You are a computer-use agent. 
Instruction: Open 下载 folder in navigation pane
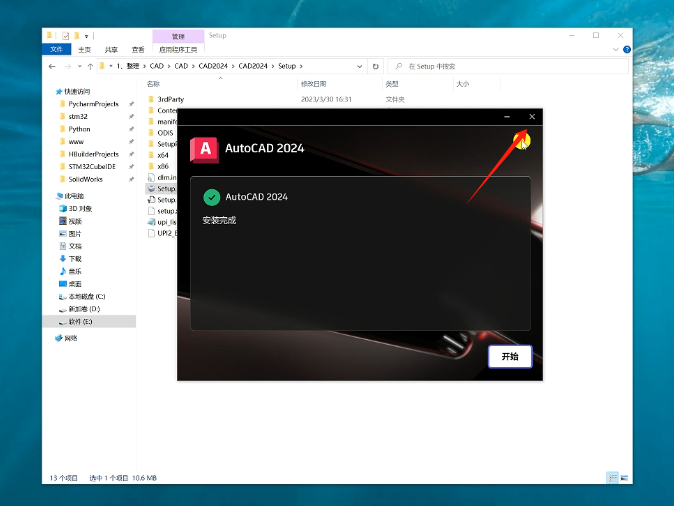75,259
